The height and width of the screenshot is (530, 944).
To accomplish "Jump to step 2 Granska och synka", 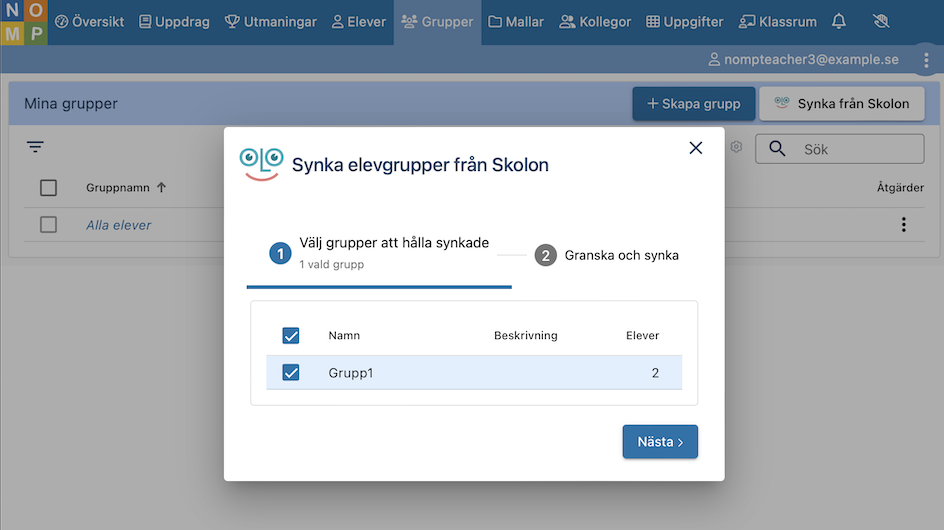I will [607, 255].
